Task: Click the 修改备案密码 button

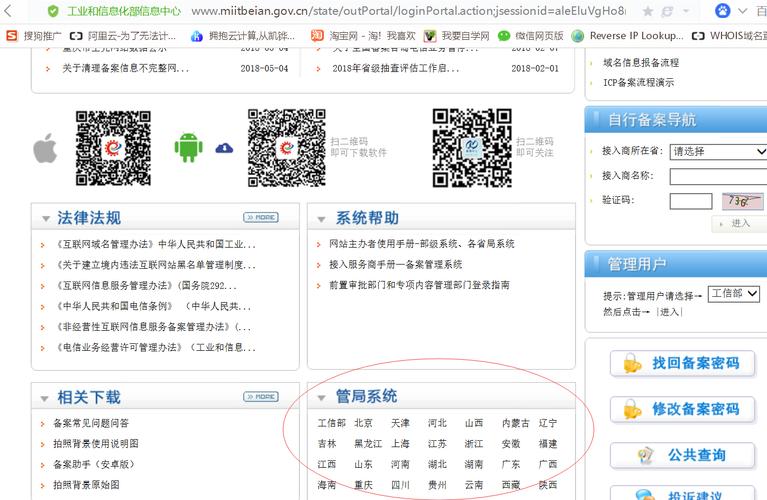Action: pyautogui.click(x=682, y=409)
